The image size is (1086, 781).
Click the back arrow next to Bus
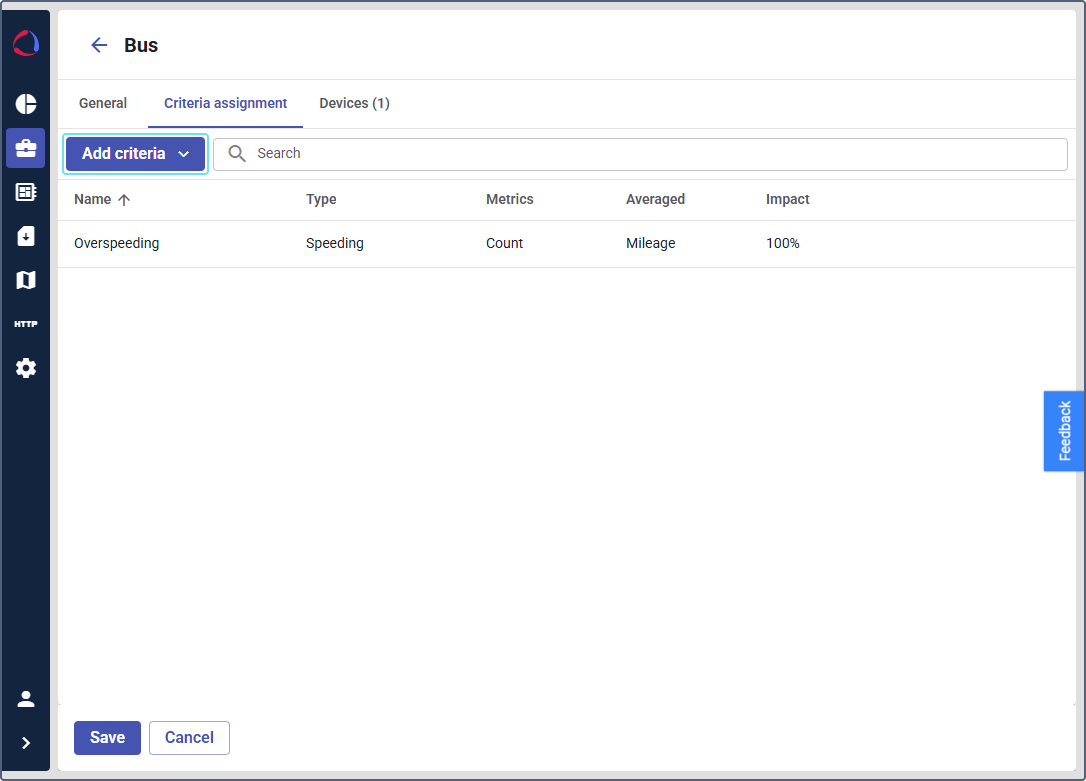click(99, 45)
